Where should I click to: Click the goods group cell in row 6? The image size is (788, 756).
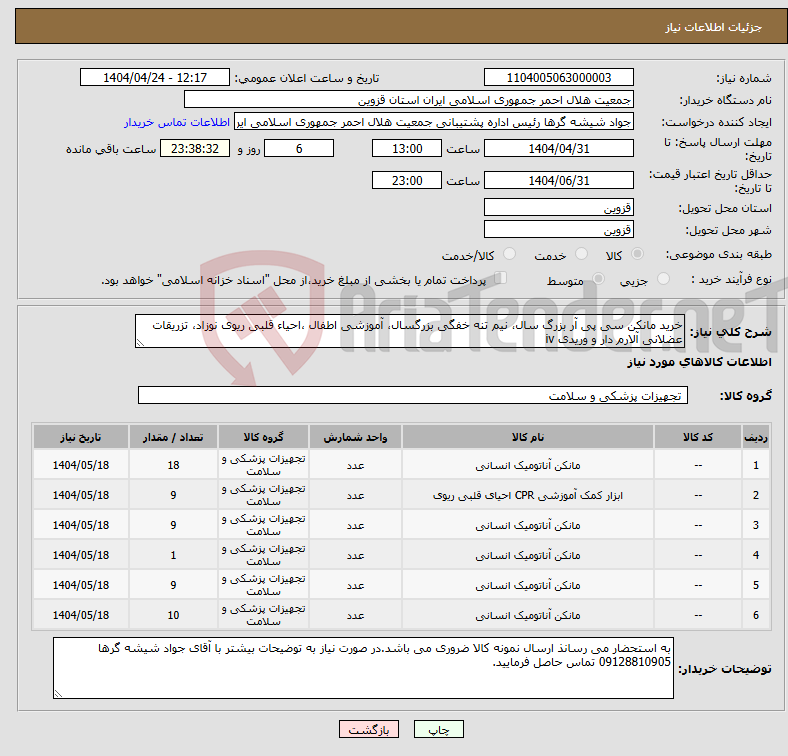(263, 615)
